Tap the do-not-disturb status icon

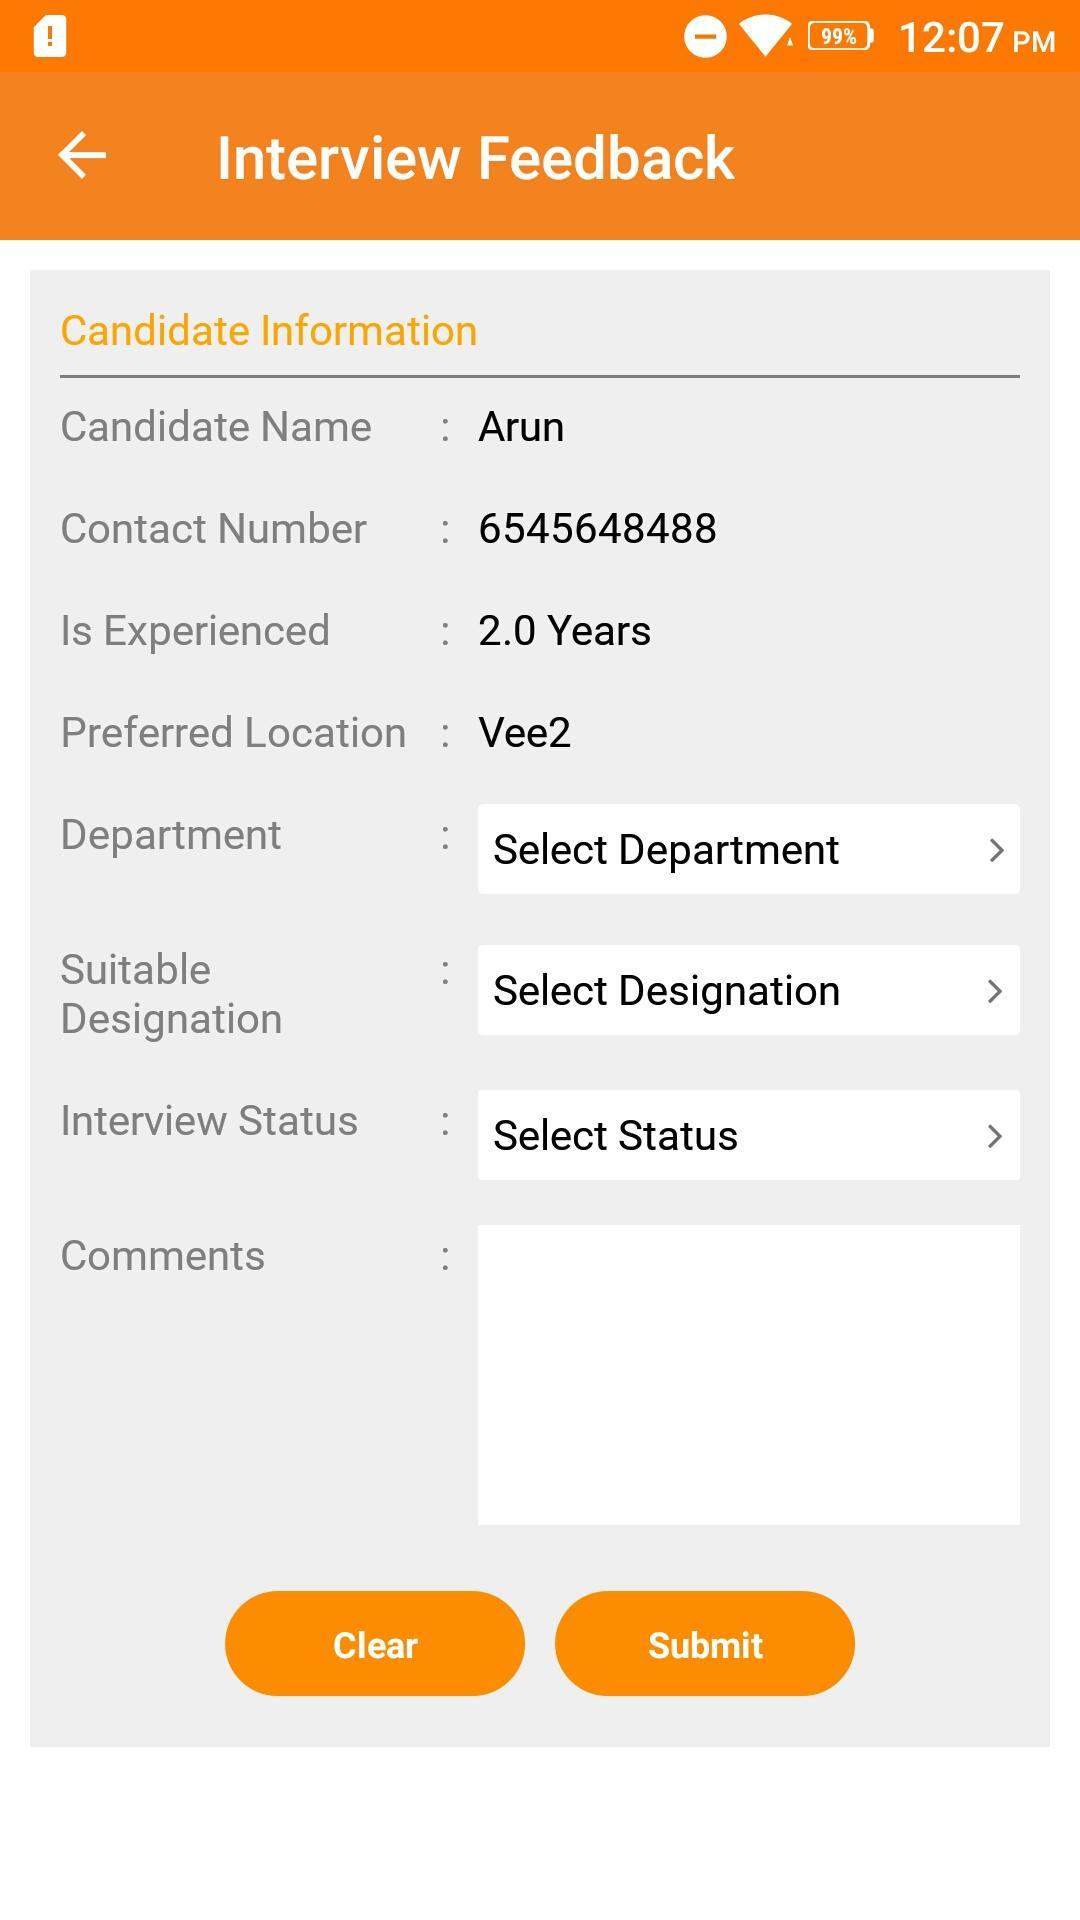coord(705,38)
